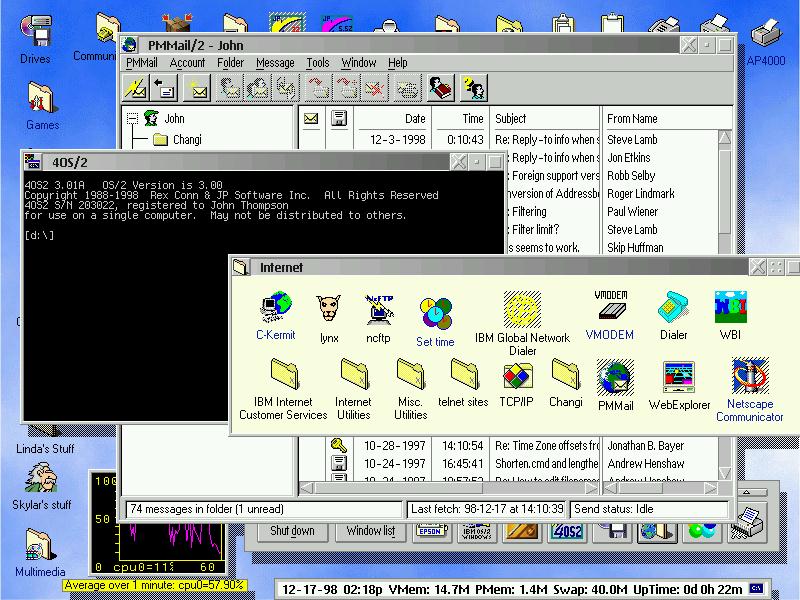The width and height of the screenshot is (800, 600).
Task: Click the send queued mail icon with black arrow
Action: coord(164,88)
